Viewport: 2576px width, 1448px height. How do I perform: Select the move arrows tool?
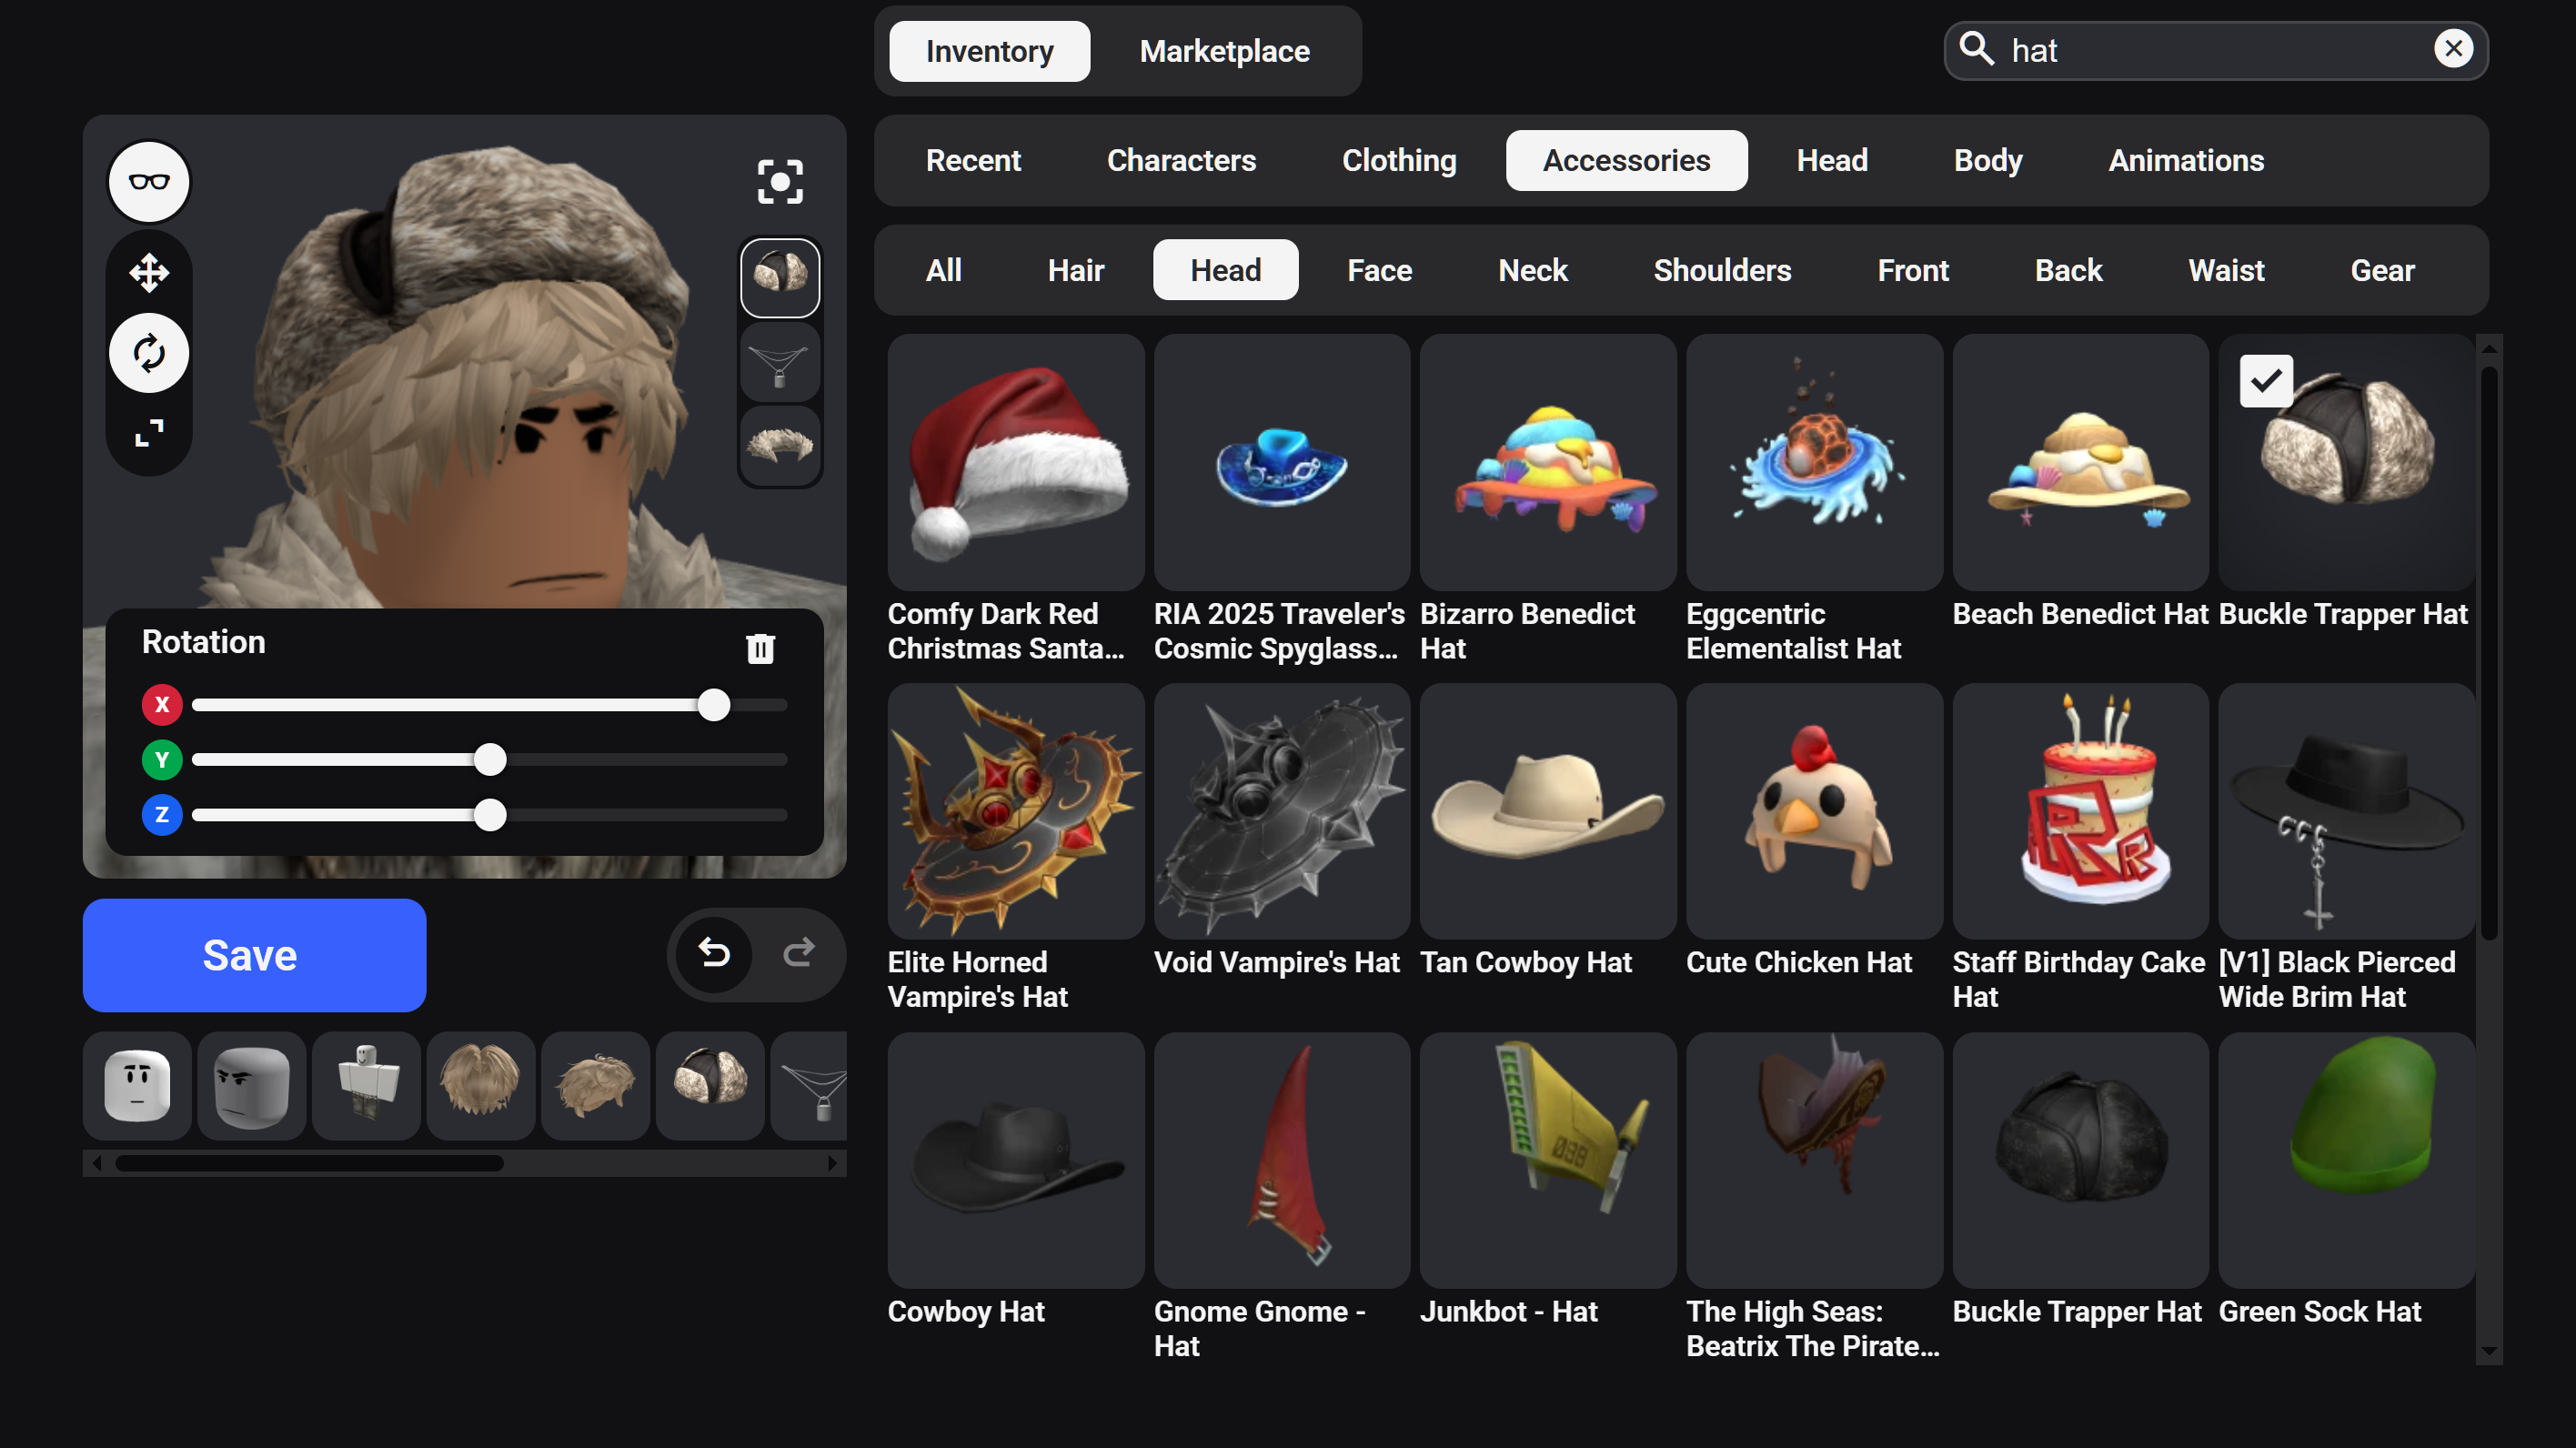149,272
